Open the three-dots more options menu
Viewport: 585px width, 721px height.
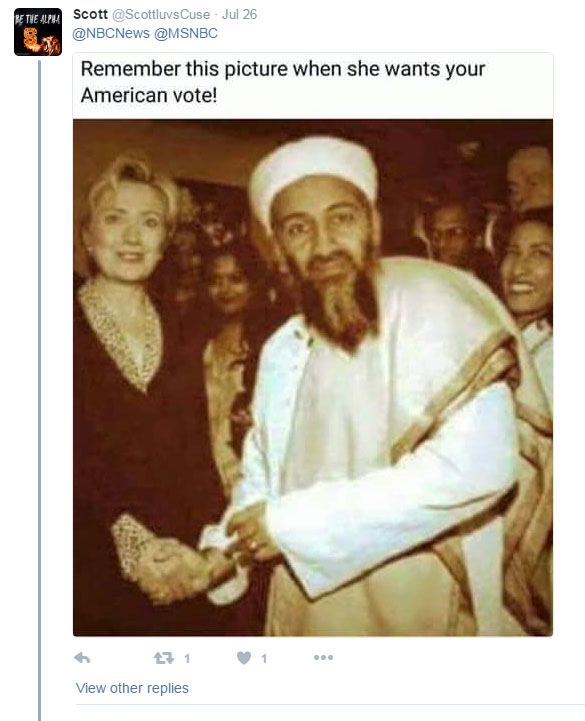[323, 658]
